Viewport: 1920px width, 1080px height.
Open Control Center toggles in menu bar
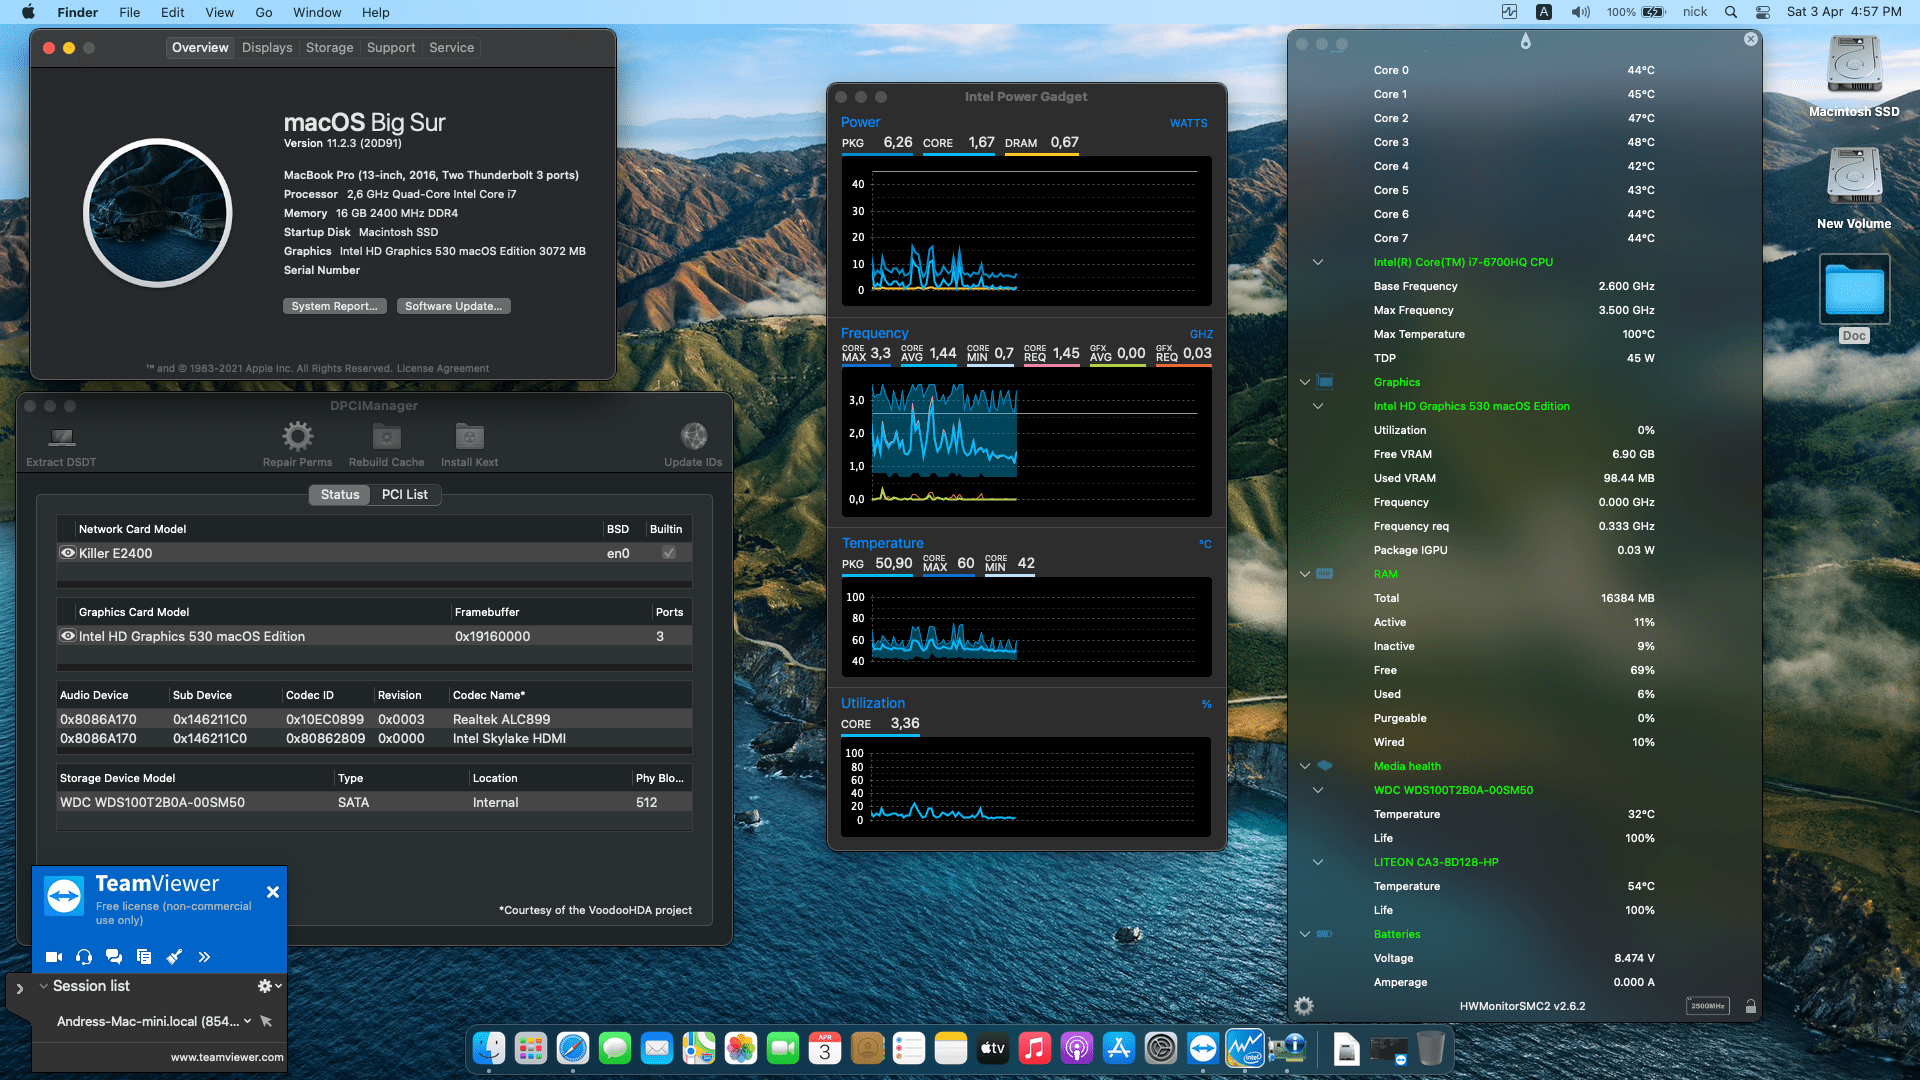click(x=1762, y=12)
